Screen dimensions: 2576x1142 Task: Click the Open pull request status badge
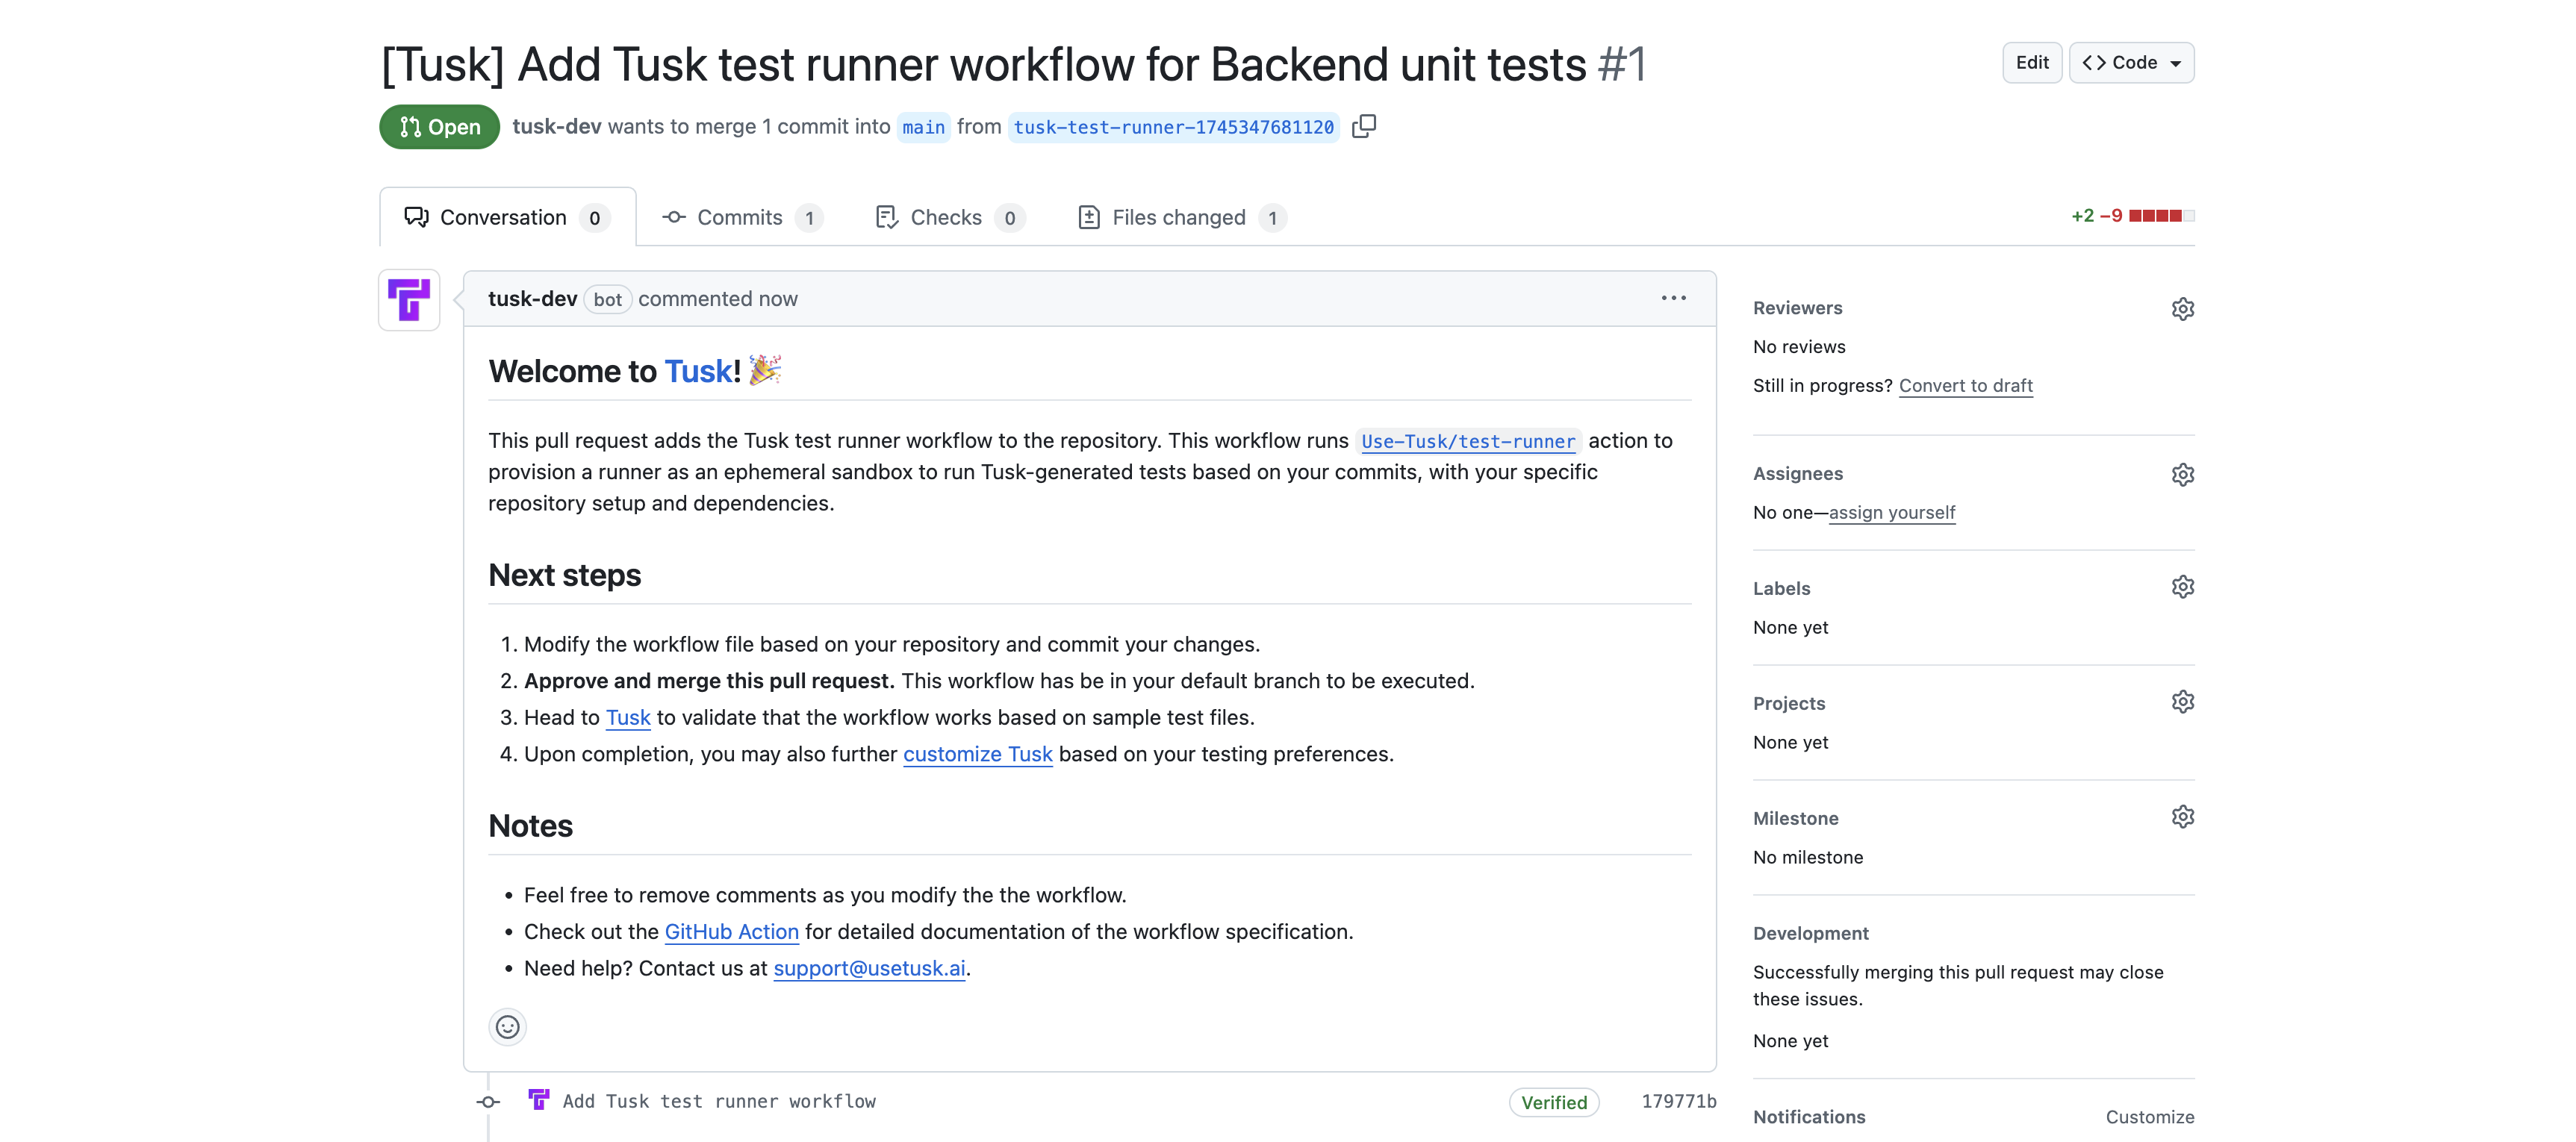tap(439, 127)
